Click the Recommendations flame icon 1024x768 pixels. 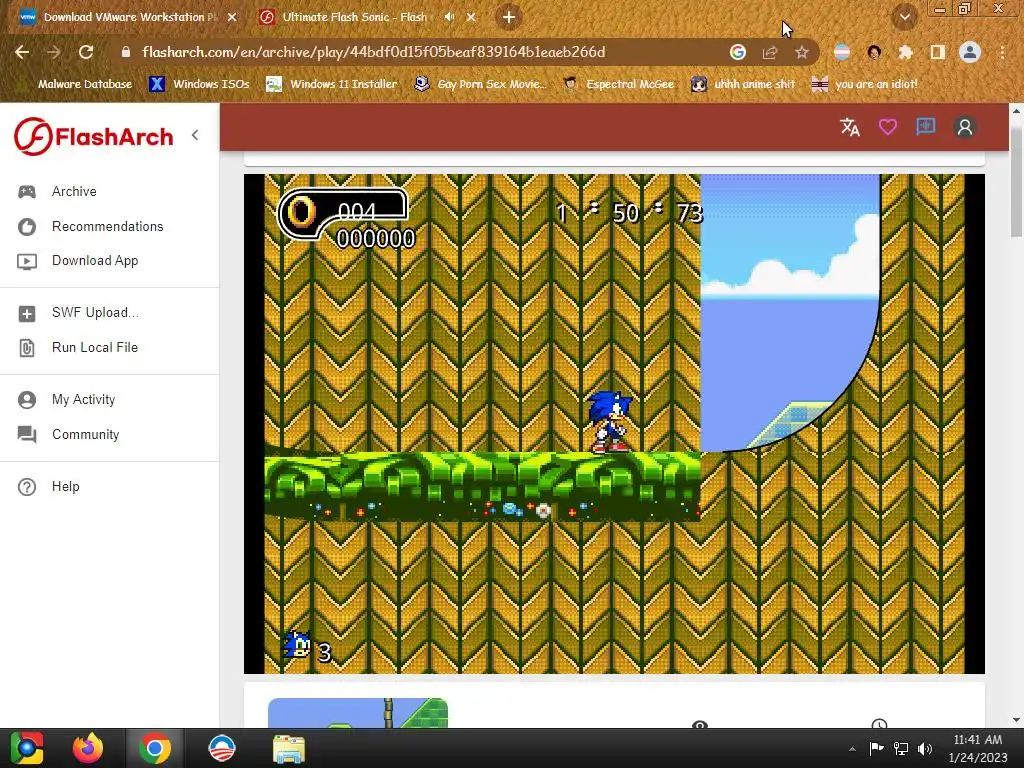(27, 227)
